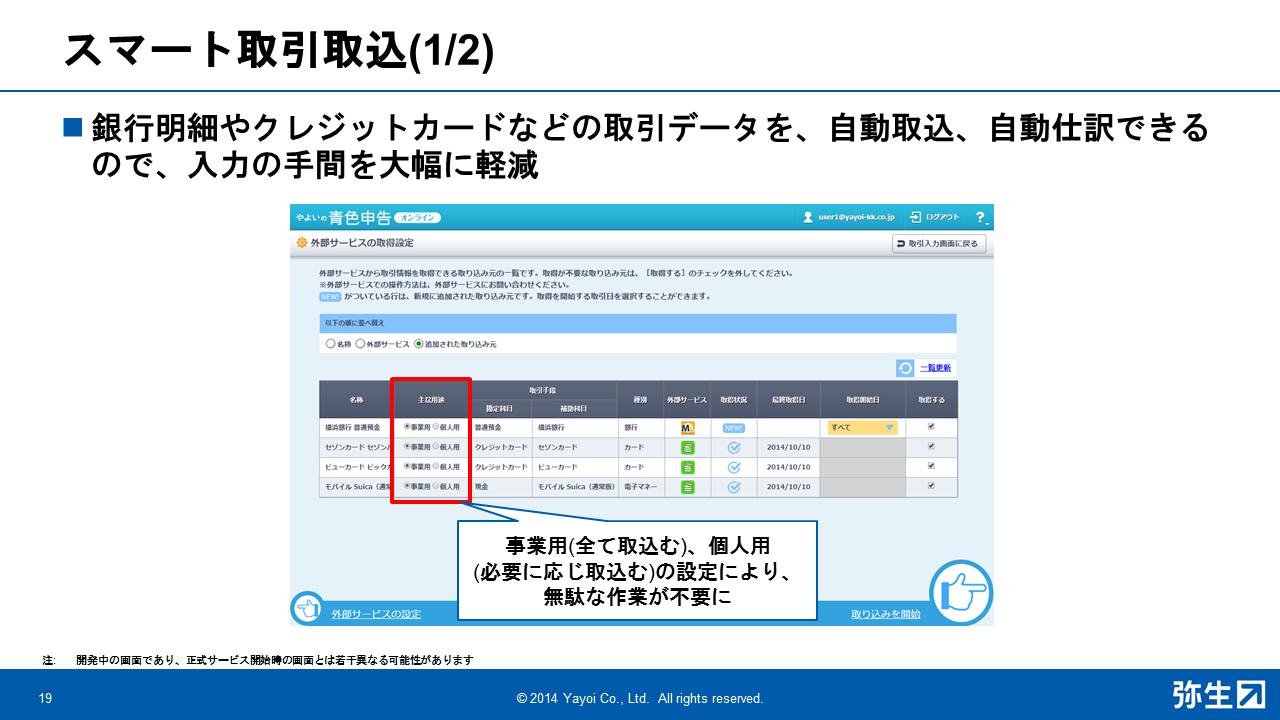The image size is (1280, 720).
Task: Select 事業用 for セゾンカード row
Action: click(x=406, y=446)
